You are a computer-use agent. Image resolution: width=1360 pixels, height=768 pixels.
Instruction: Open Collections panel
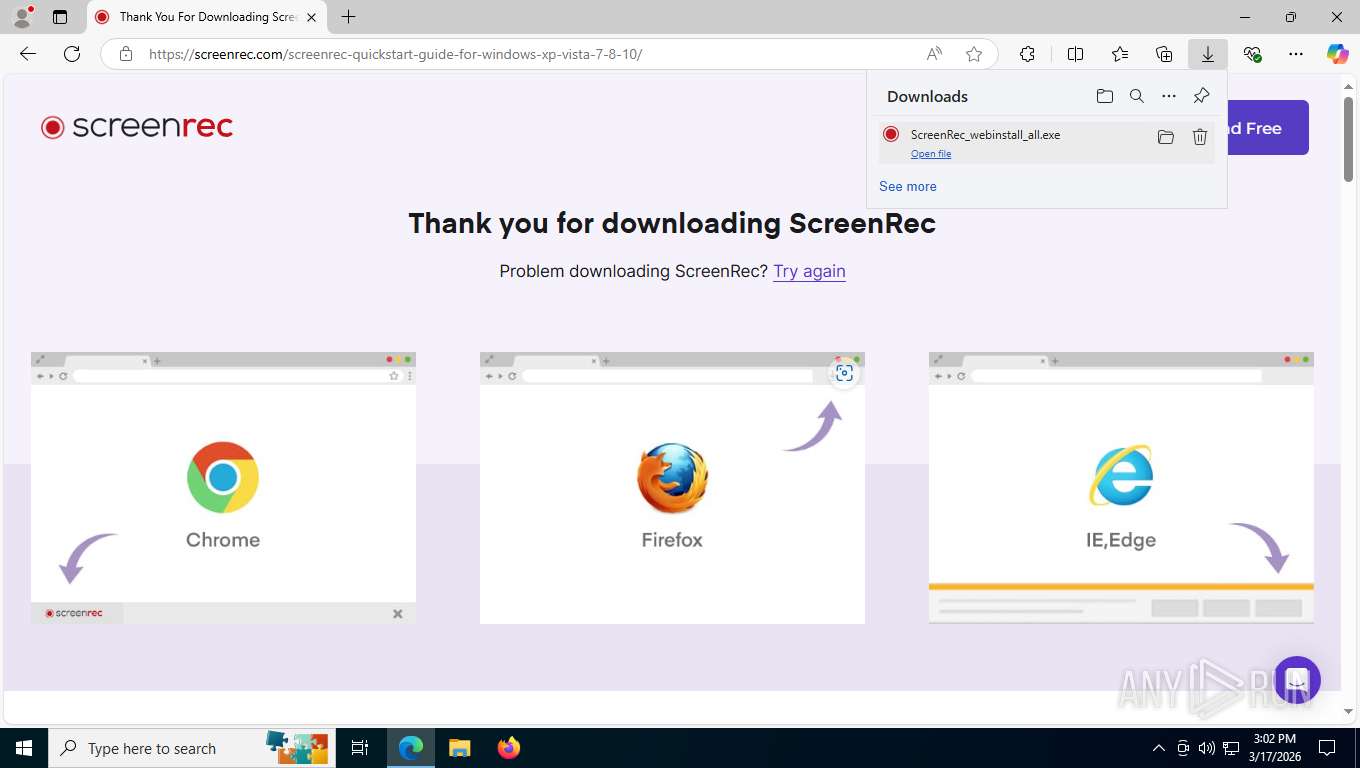[1164, 54]
